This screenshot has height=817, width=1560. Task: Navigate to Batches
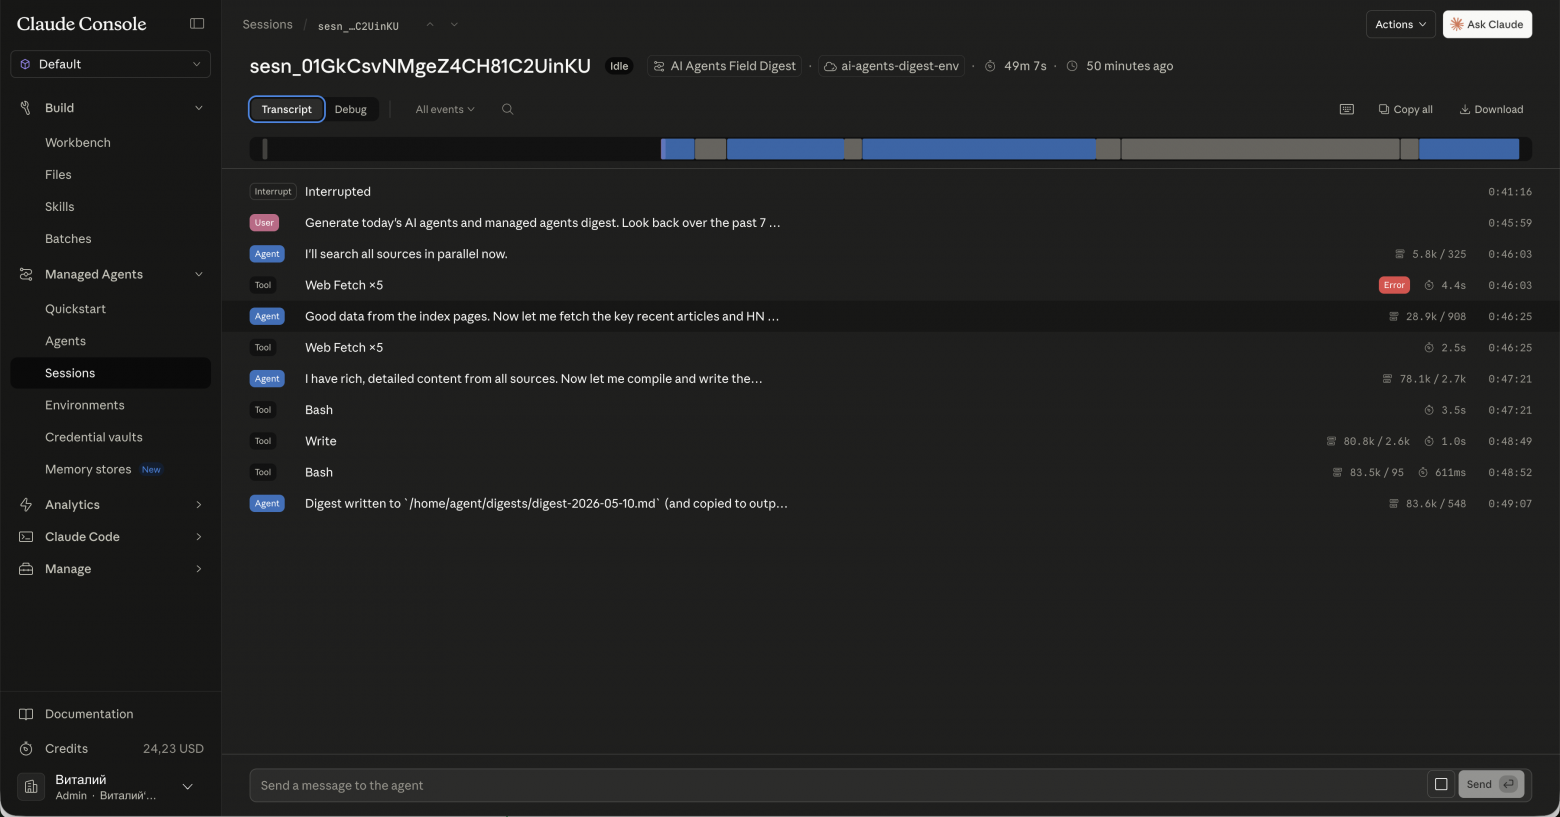(x=68, y=239)
